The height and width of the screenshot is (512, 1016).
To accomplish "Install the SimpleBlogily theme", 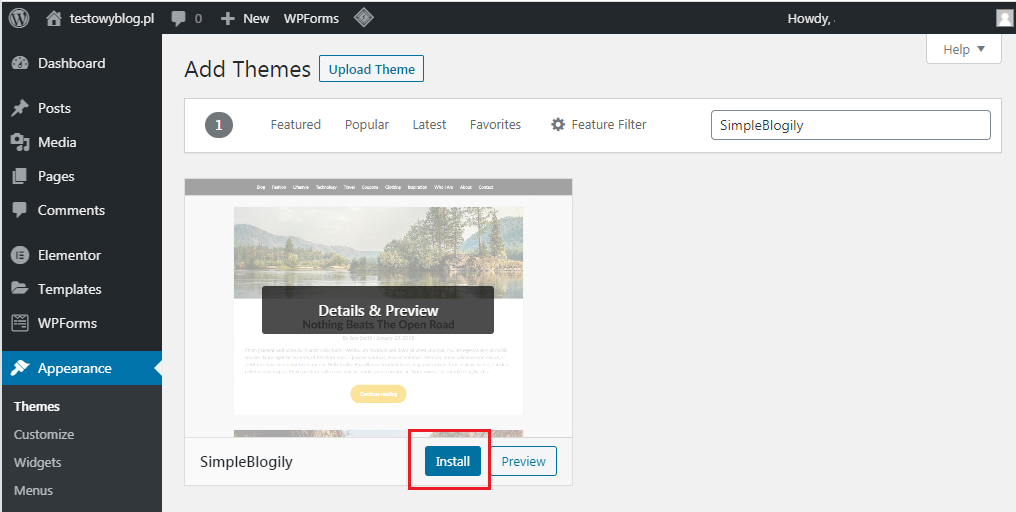I will [x=452, y=461].
